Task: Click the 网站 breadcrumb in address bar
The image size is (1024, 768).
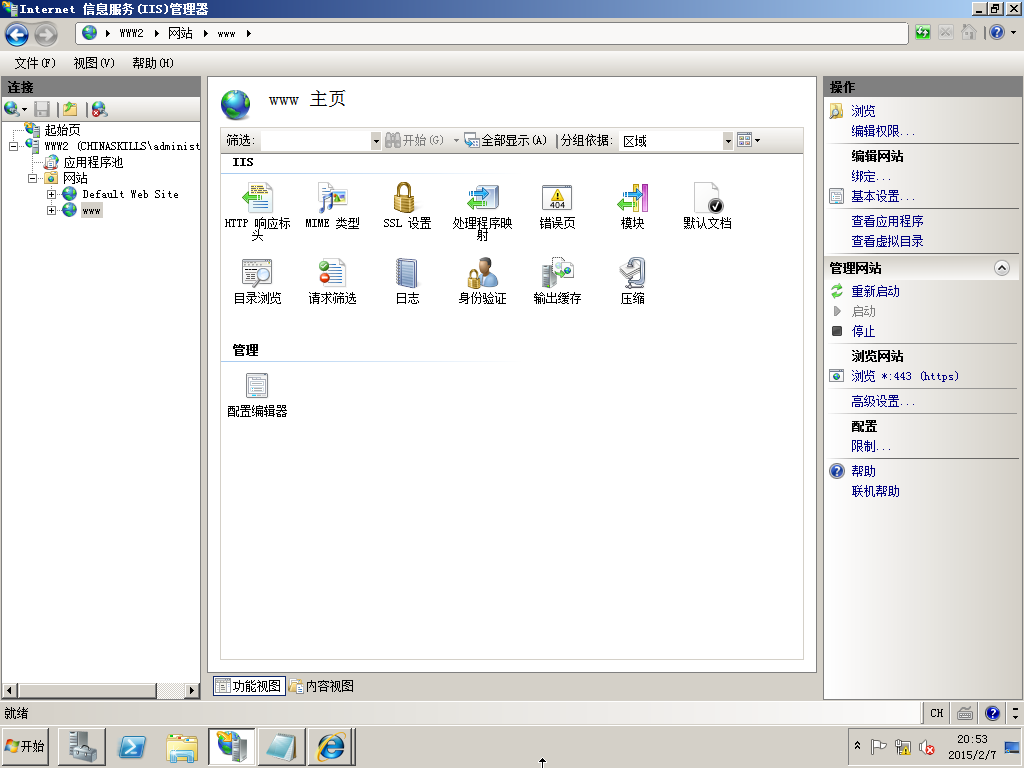Action: [180, 33]
